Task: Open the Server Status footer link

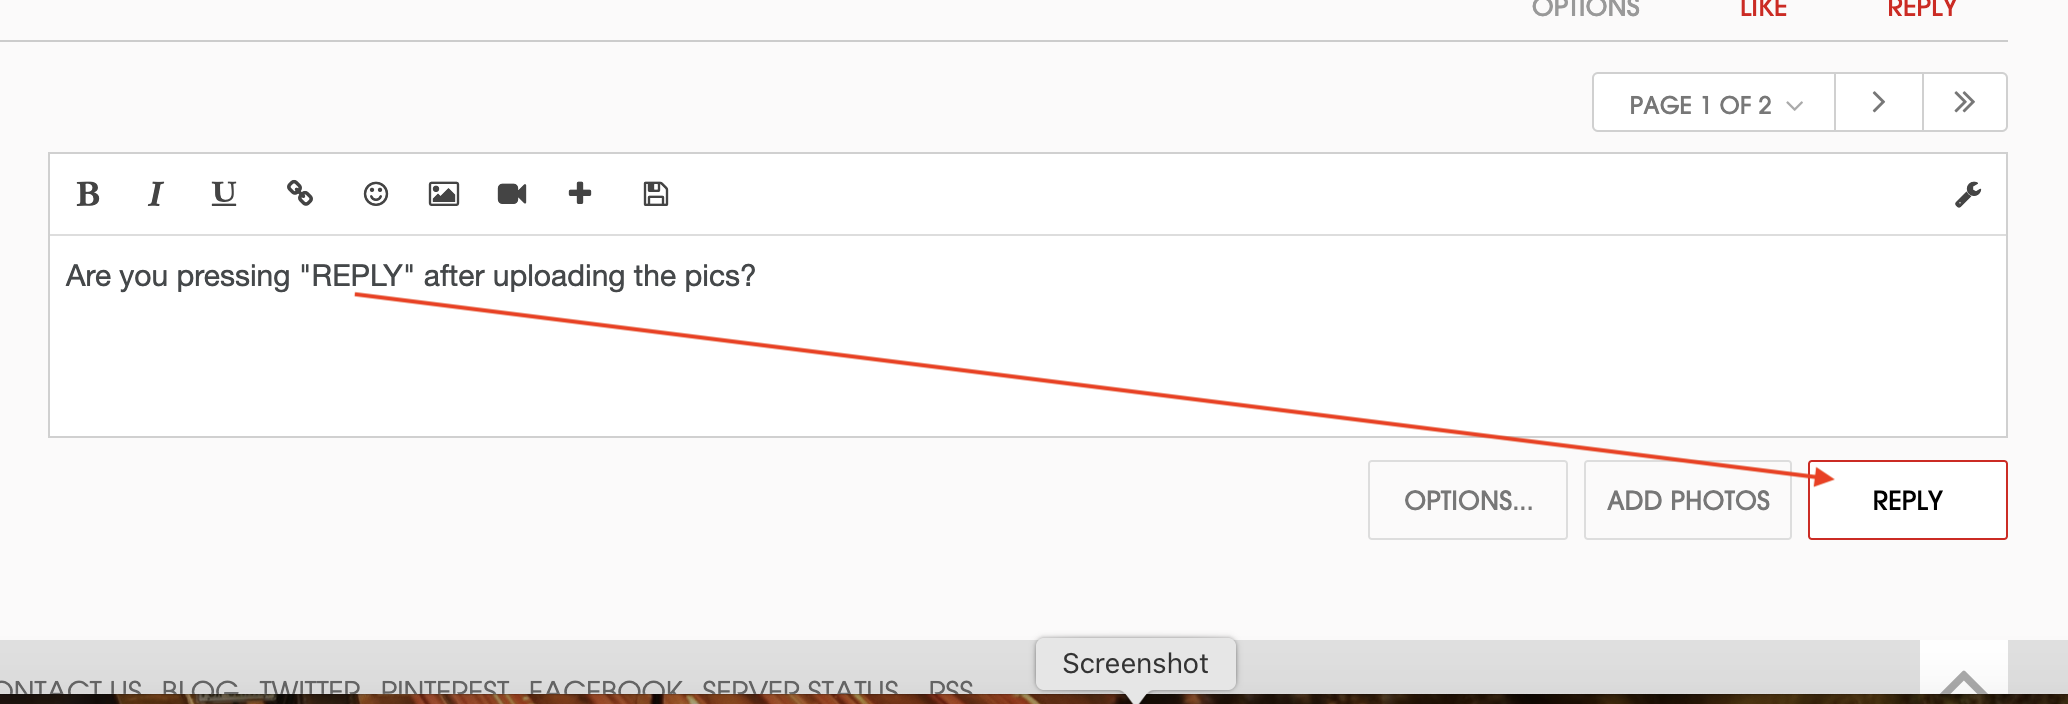Action: [800, 690]
